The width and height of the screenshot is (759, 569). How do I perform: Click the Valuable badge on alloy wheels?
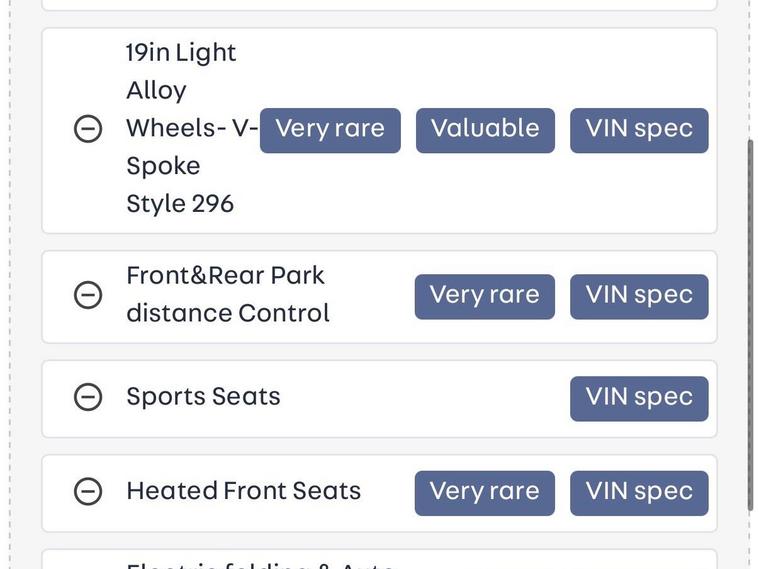click(485, 130)
